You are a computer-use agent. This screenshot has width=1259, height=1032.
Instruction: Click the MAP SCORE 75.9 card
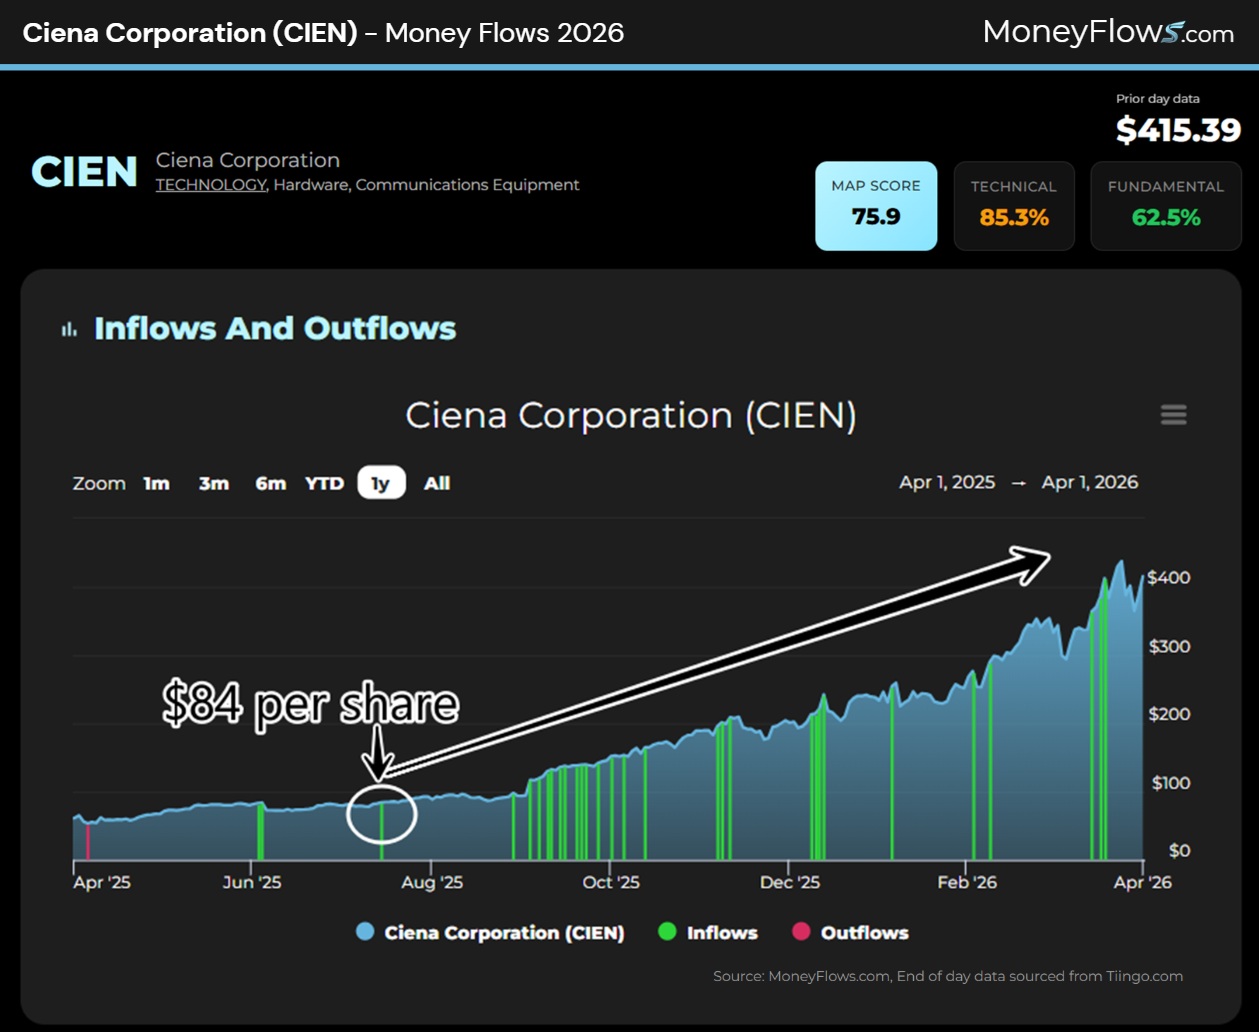coord(876,206)
